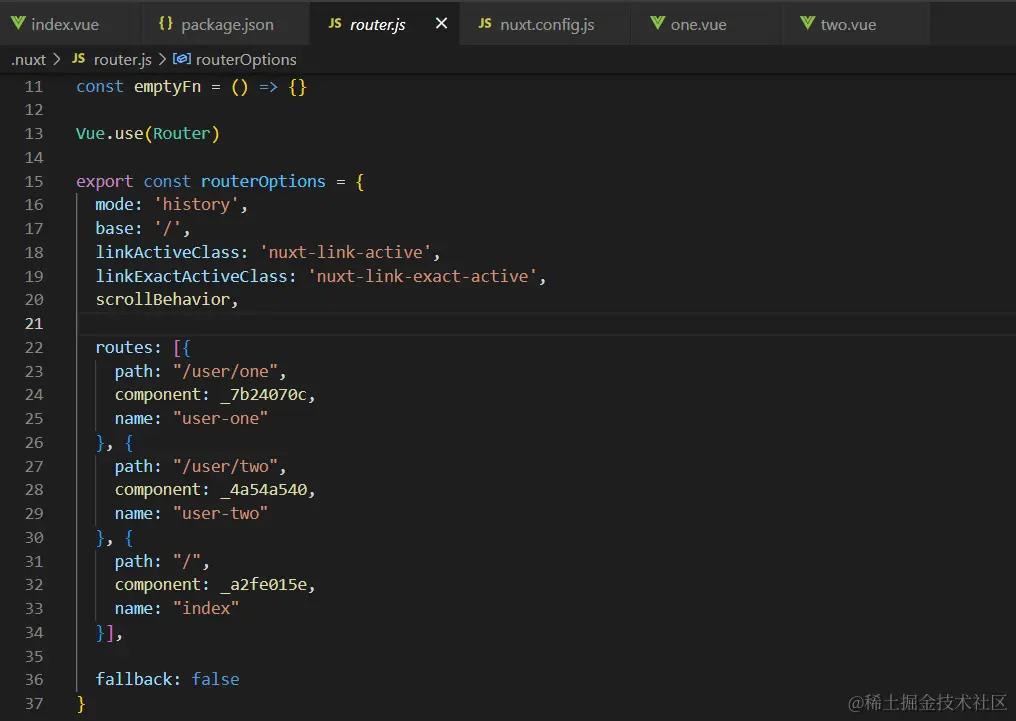1016x721 pixels.
Task: Click the "user-one" name string
Action: tap(220, 418)
